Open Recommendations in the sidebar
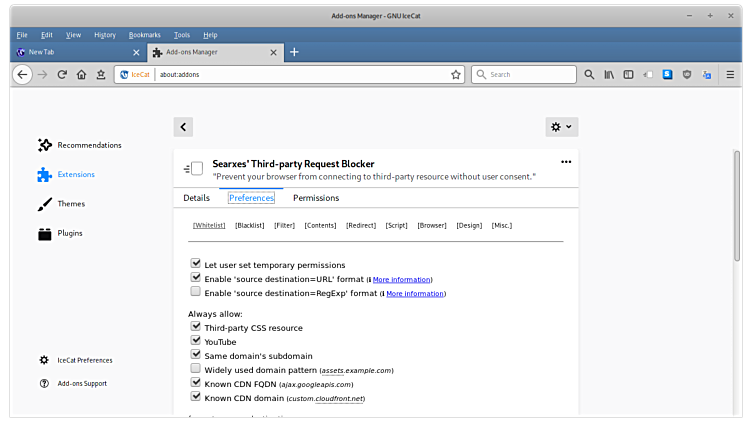 pyautogui.click(x=88, y=145)
